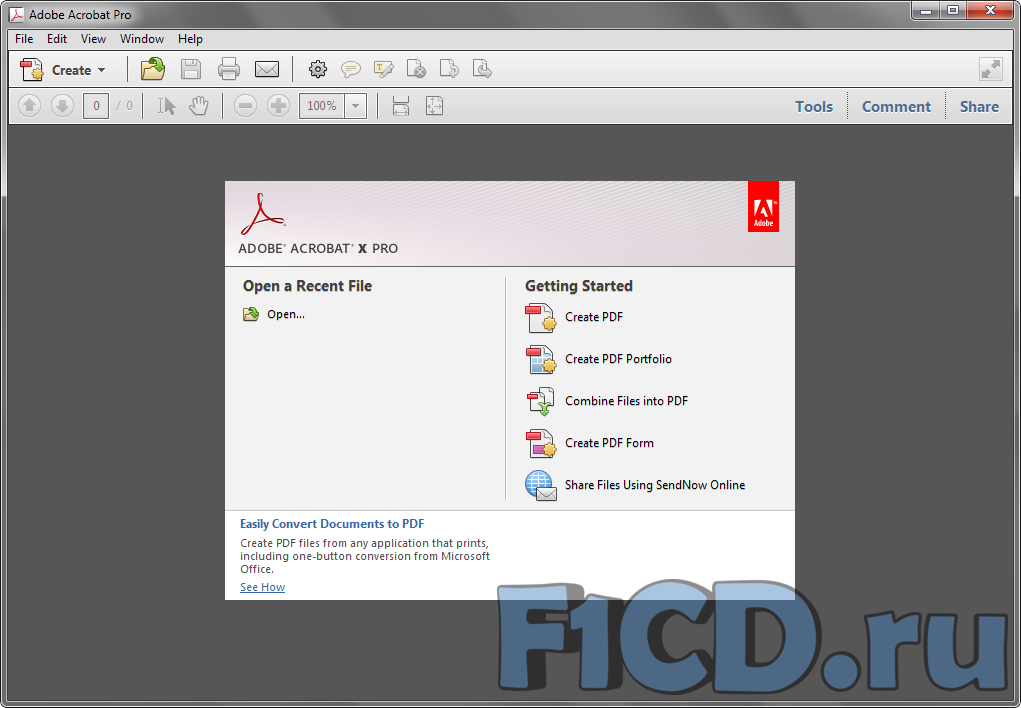Image resolution: width=1021 pixels, height=708 pixels.
Task: Go to next page arrow
Action: click(63, 106)
